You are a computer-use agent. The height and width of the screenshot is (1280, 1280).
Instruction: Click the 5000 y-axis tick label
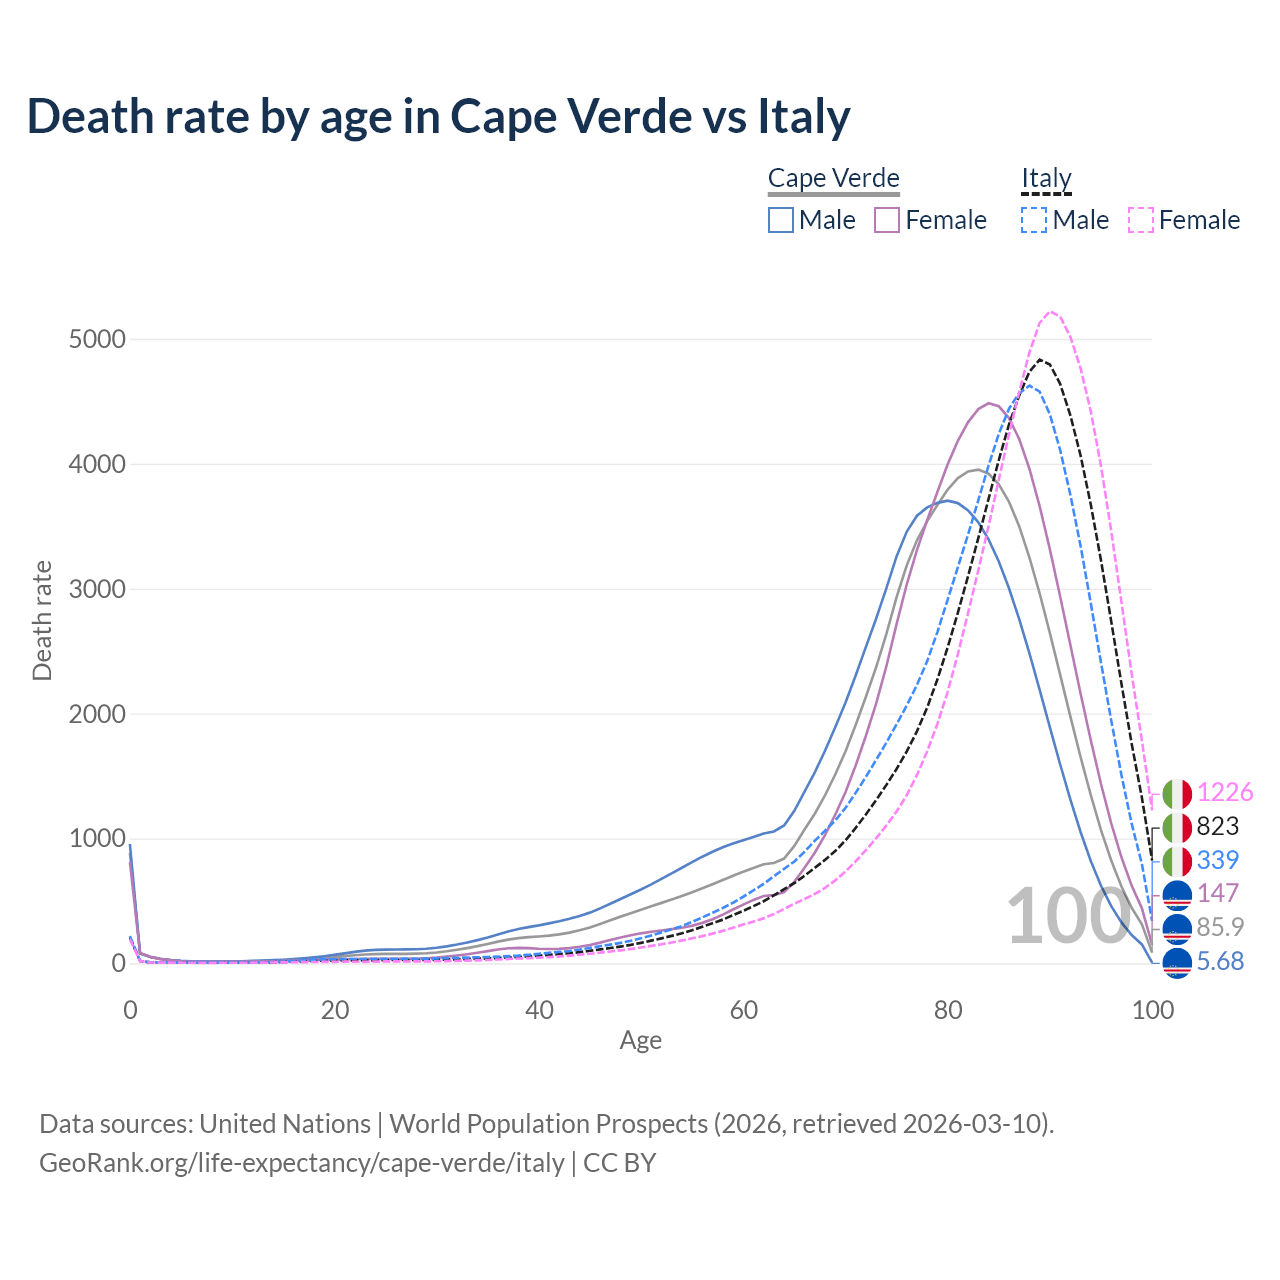point(97,340)
